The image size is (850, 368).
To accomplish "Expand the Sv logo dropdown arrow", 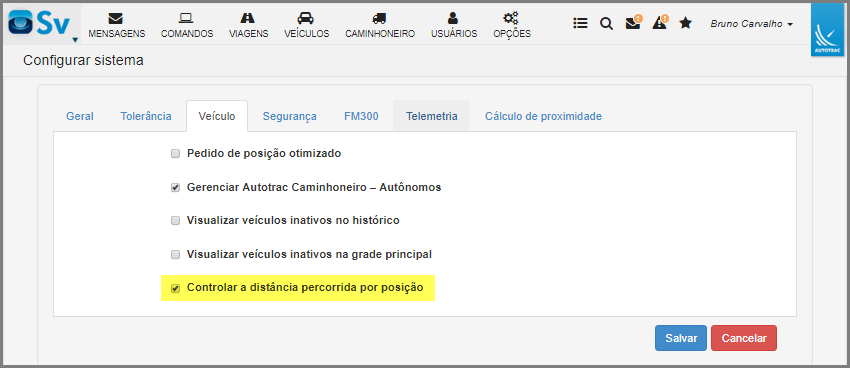I will (75, 40).
